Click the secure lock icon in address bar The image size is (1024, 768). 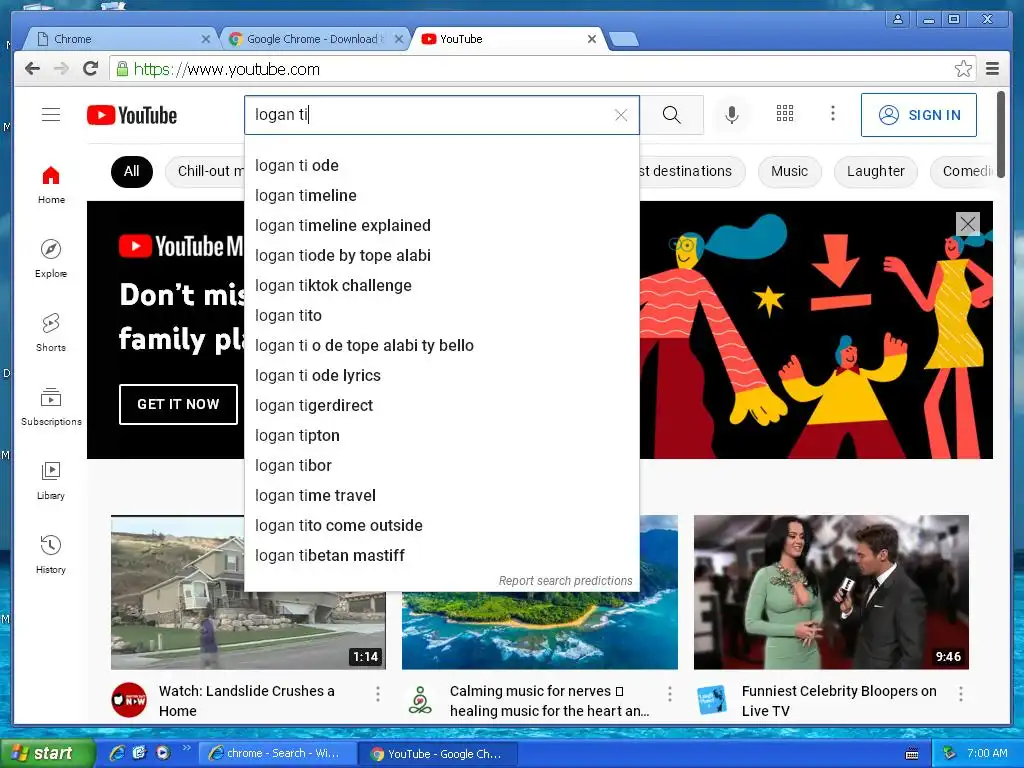122,69
